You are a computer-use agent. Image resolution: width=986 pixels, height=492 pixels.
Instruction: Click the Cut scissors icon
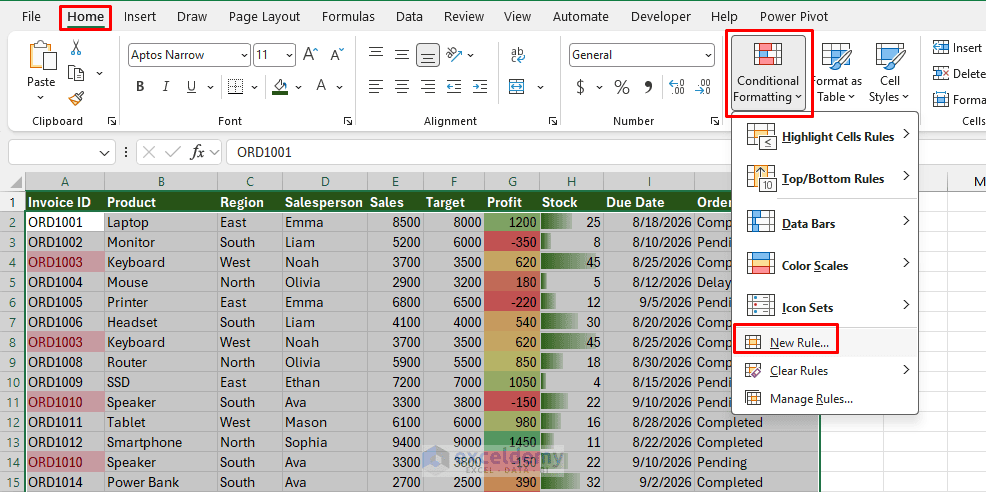coord(76,47)
